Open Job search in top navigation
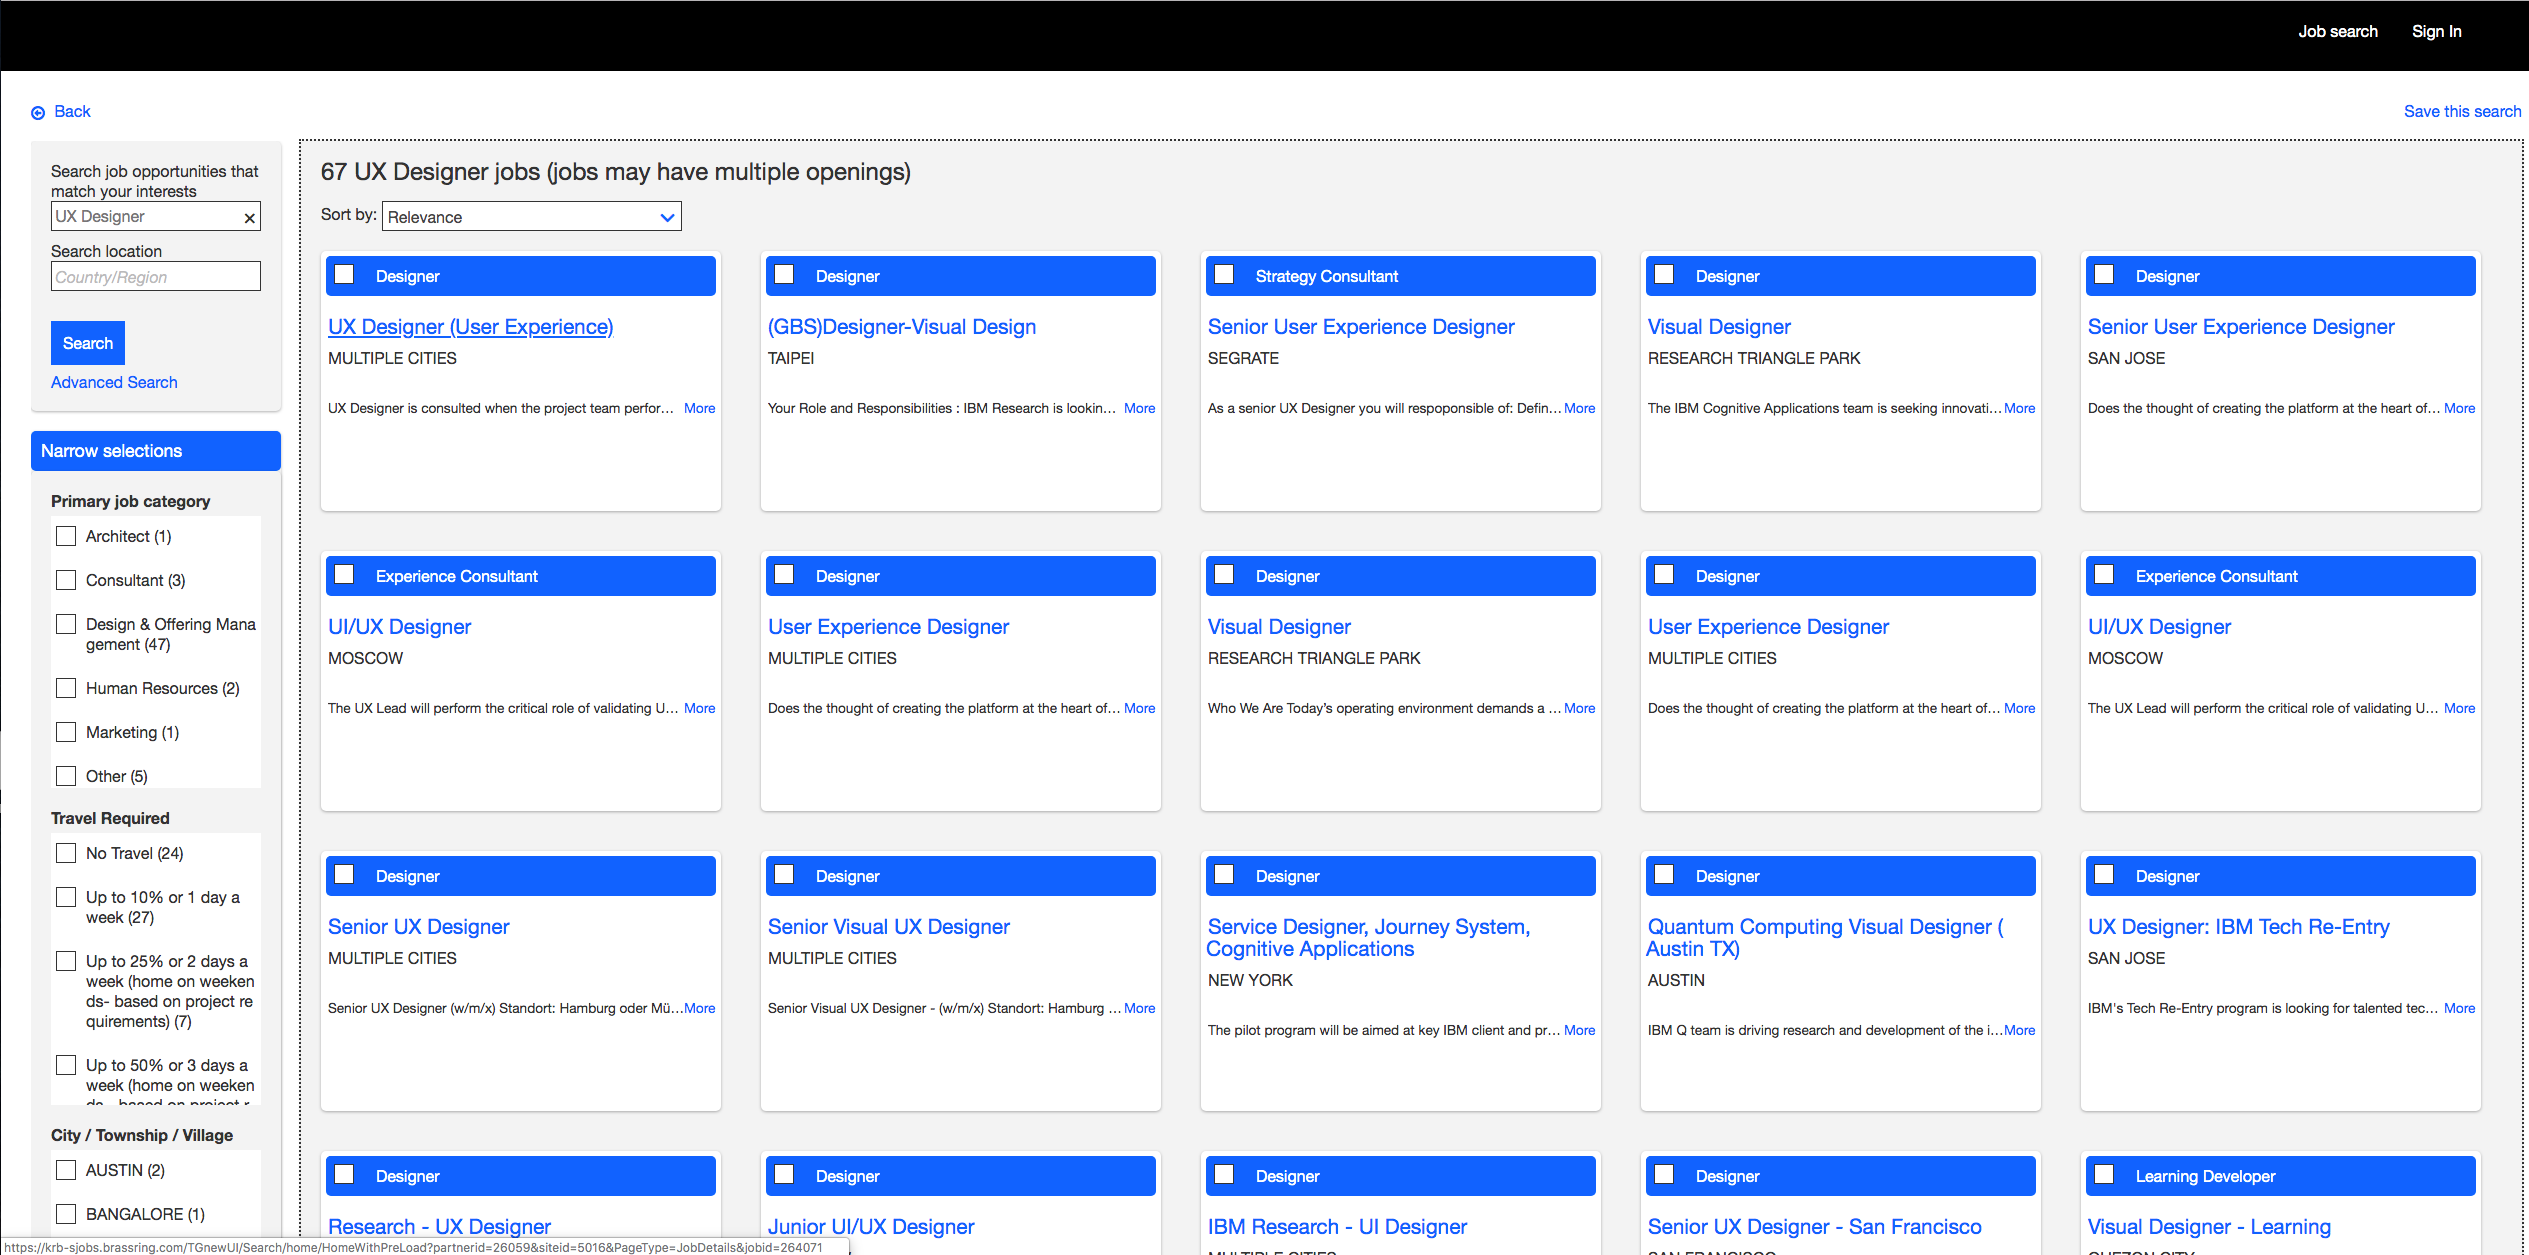The width and height of the screenshot is (2529, 1255). pos(2337,32)
